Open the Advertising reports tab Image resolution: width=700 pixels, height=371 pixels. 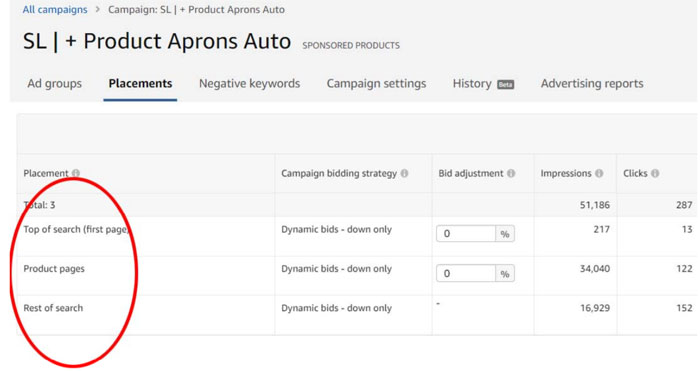coord(592,83)
